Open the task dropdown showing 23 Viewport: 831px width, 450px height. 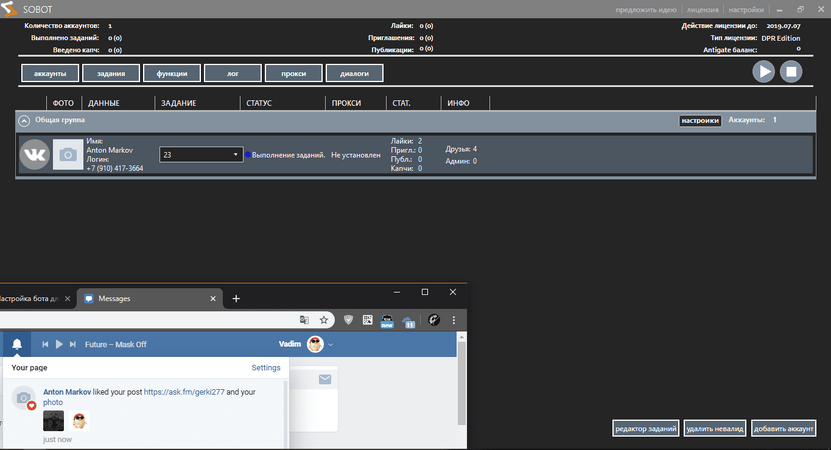coord(201,155)
